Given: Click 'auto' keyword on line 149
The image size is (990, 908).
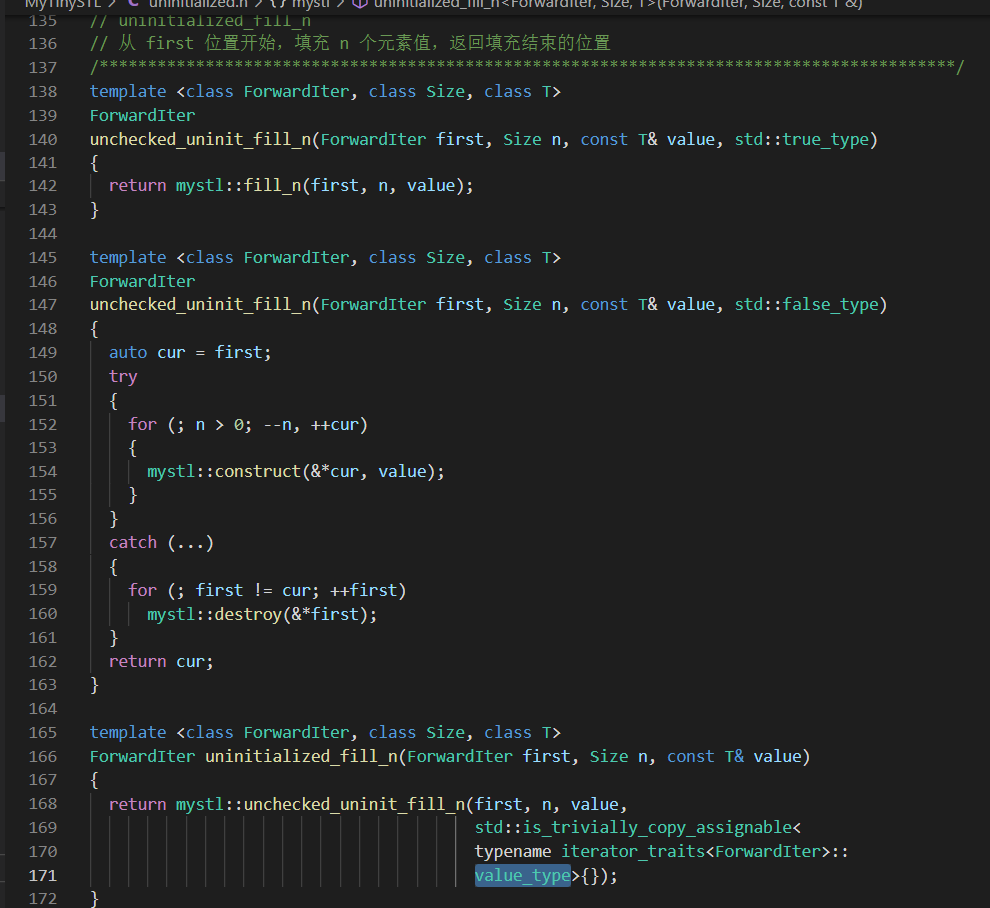Looking at the screenshot, I should click(x=128, y=352).
